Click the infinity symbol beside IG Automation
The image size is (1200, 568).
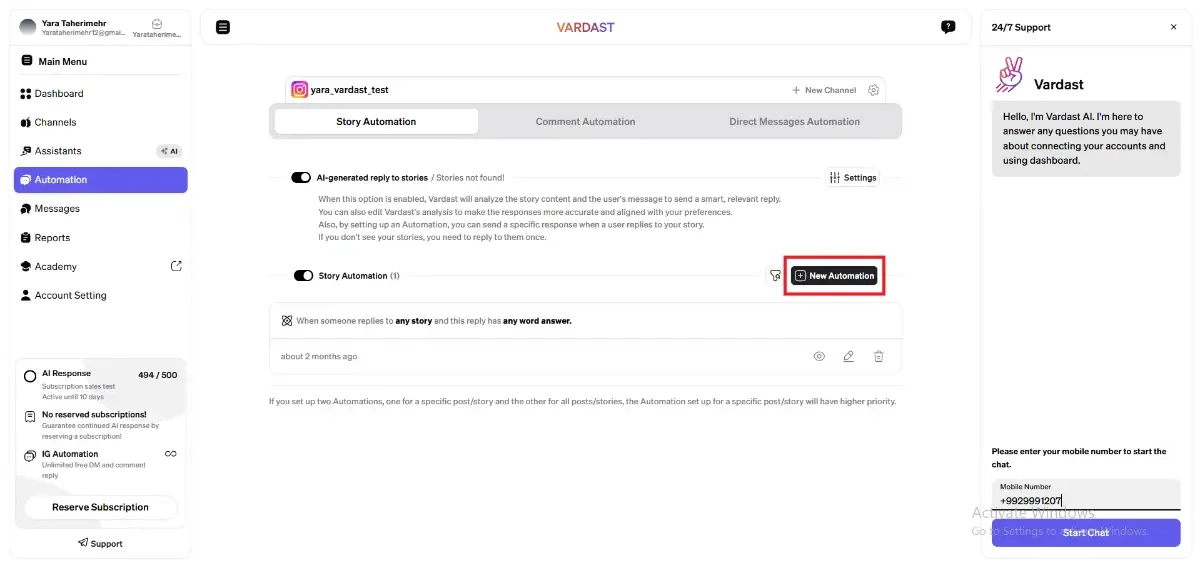click(x=171, y=454)
